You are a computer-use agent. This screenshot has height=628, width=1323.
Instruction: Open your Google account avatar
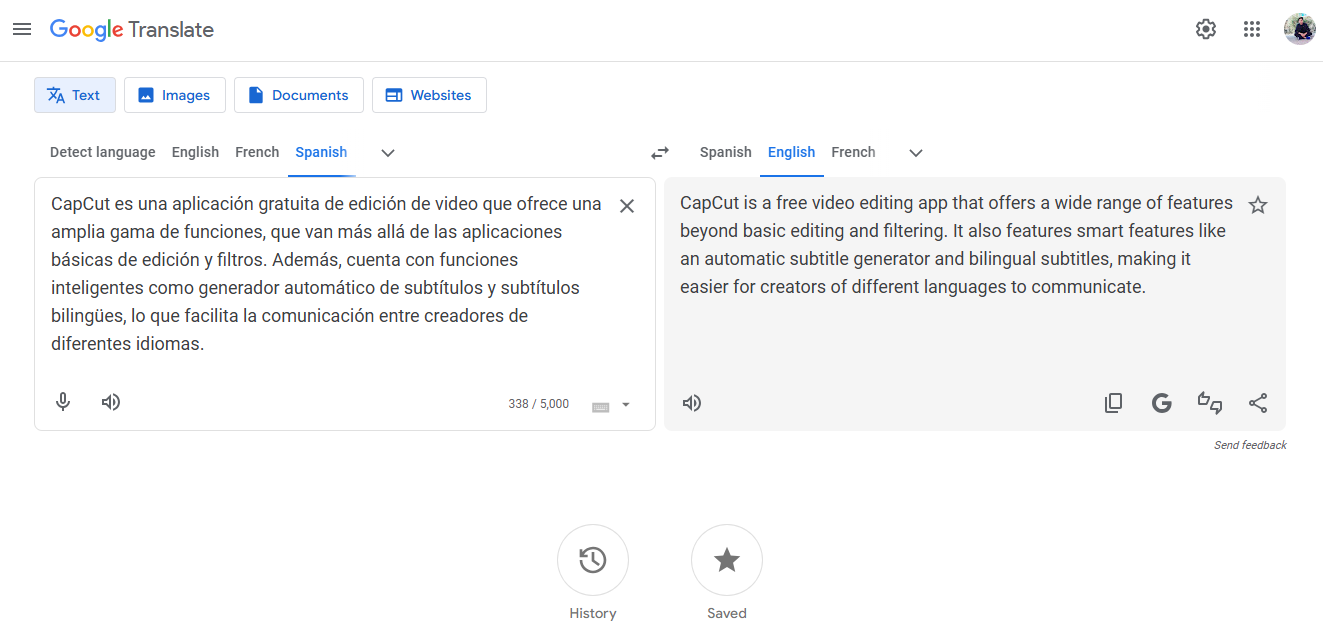point(1299,29)
